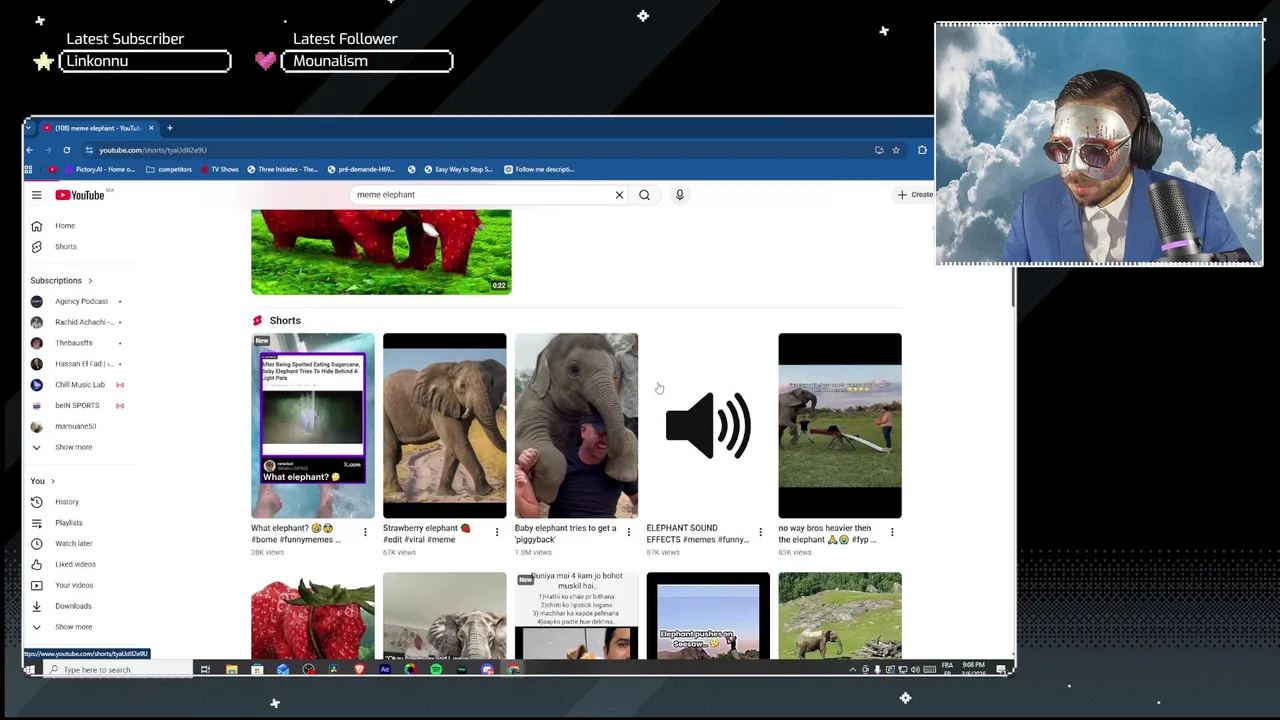Bookmark this page with the star
Image resolution: width=1280 pixels, height=720 pixels.
coord(896,150)
